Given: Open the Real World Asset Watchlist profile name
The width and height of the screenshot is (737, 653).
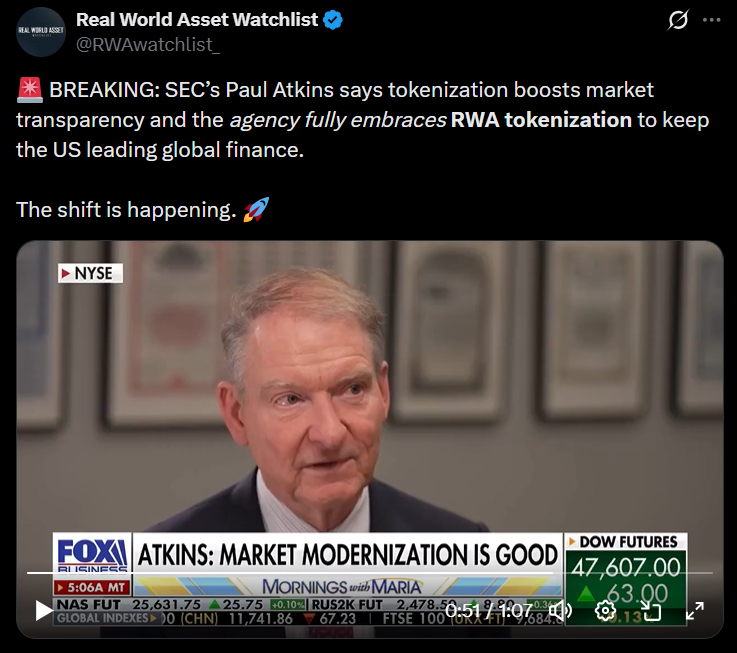Looking at the screenshot, I should tap(196, 20).
